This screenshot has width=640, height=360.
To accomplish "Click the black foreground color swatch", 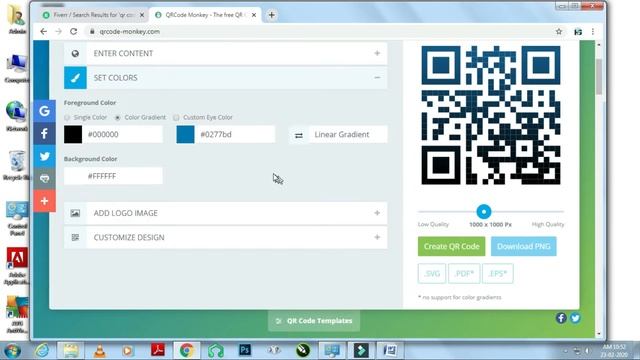I will [73, 135].
